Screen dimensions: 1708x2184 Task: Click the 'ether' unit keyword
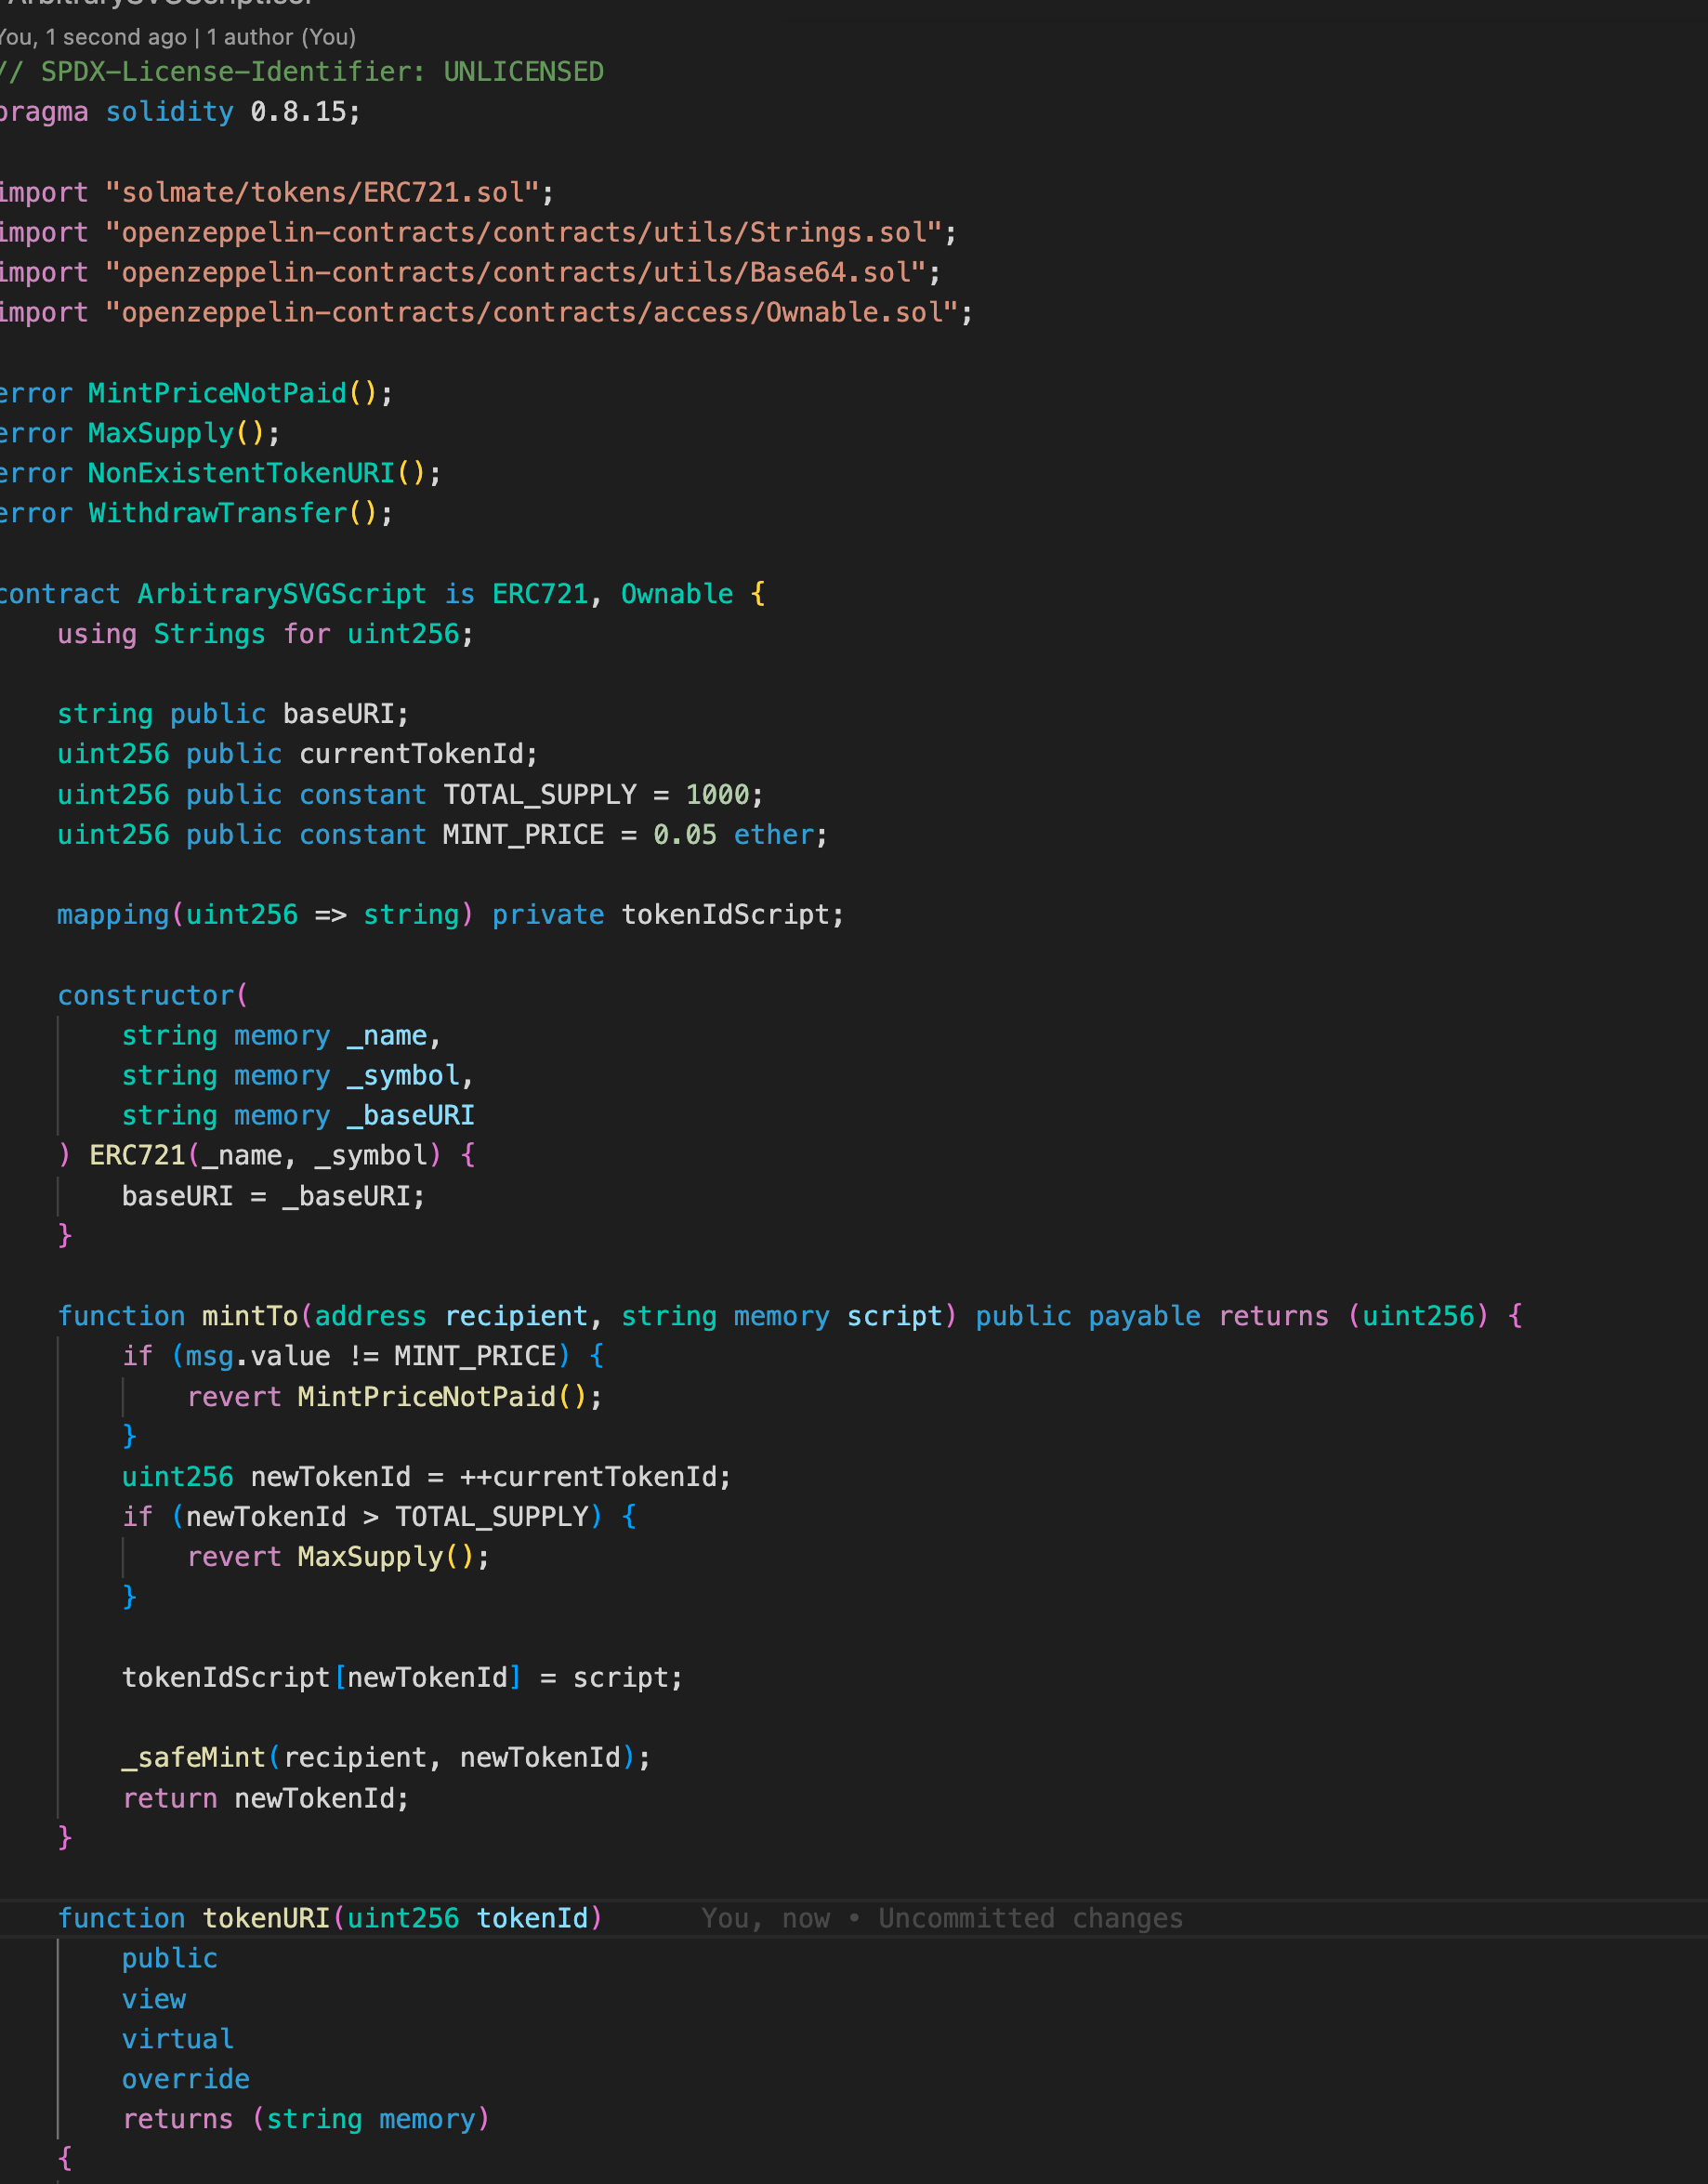tap(774, 835)
